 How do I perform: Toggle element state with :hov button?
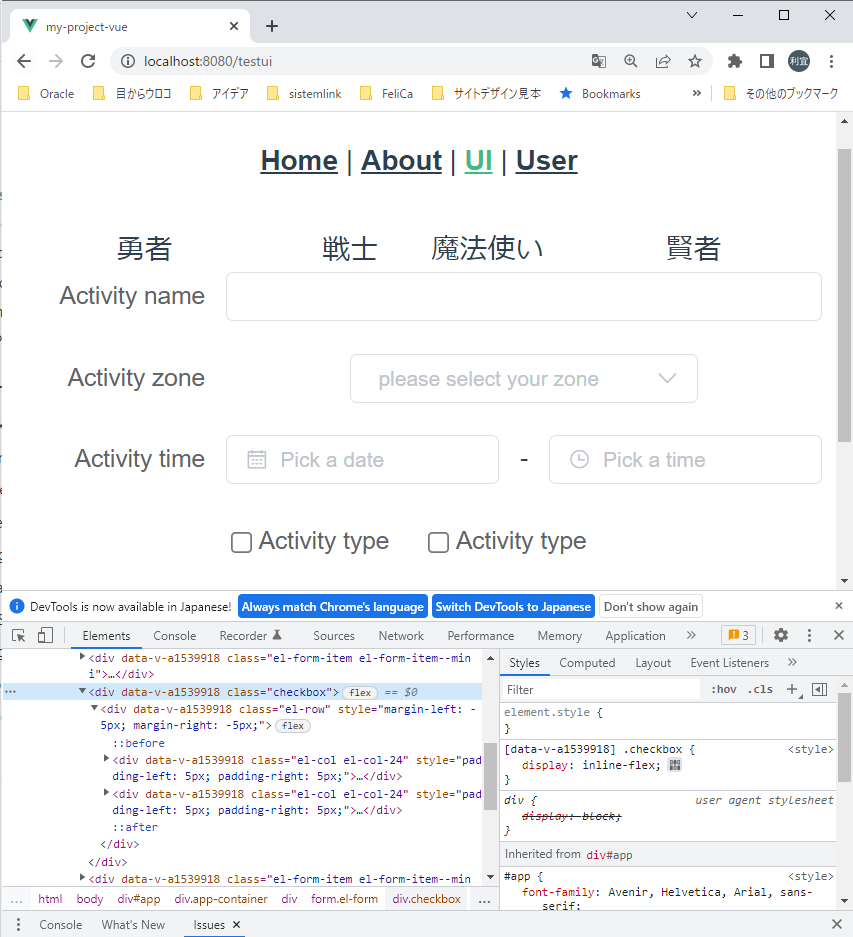point(723,689)
